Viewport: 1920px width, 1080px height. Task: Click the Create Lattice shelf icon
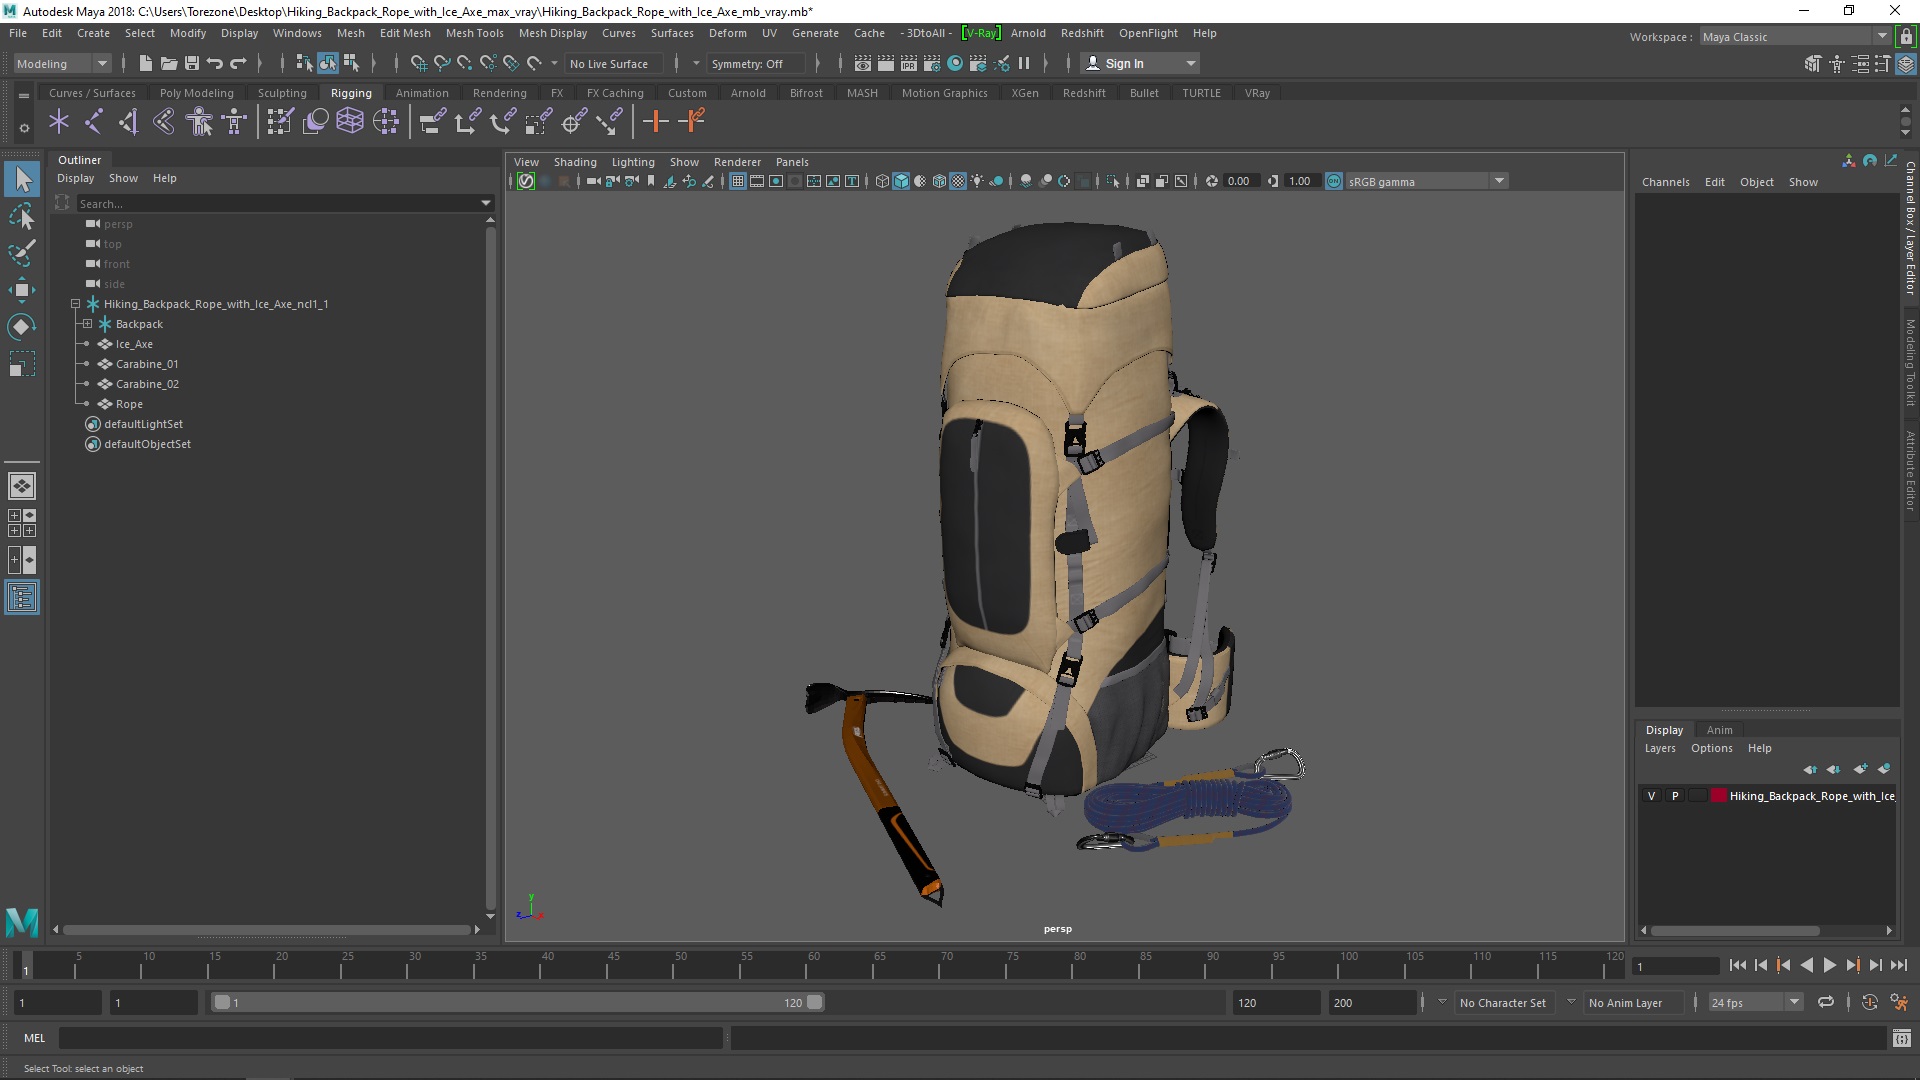pos(350,122)
